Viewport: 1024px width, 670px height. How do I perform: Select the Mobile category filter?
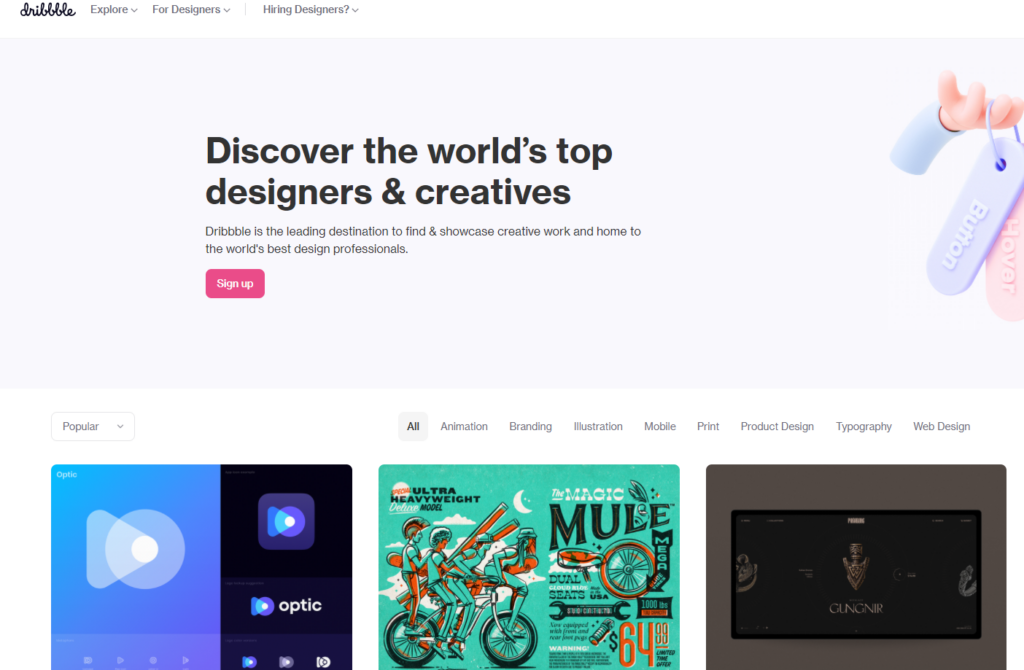click(660, 426)
